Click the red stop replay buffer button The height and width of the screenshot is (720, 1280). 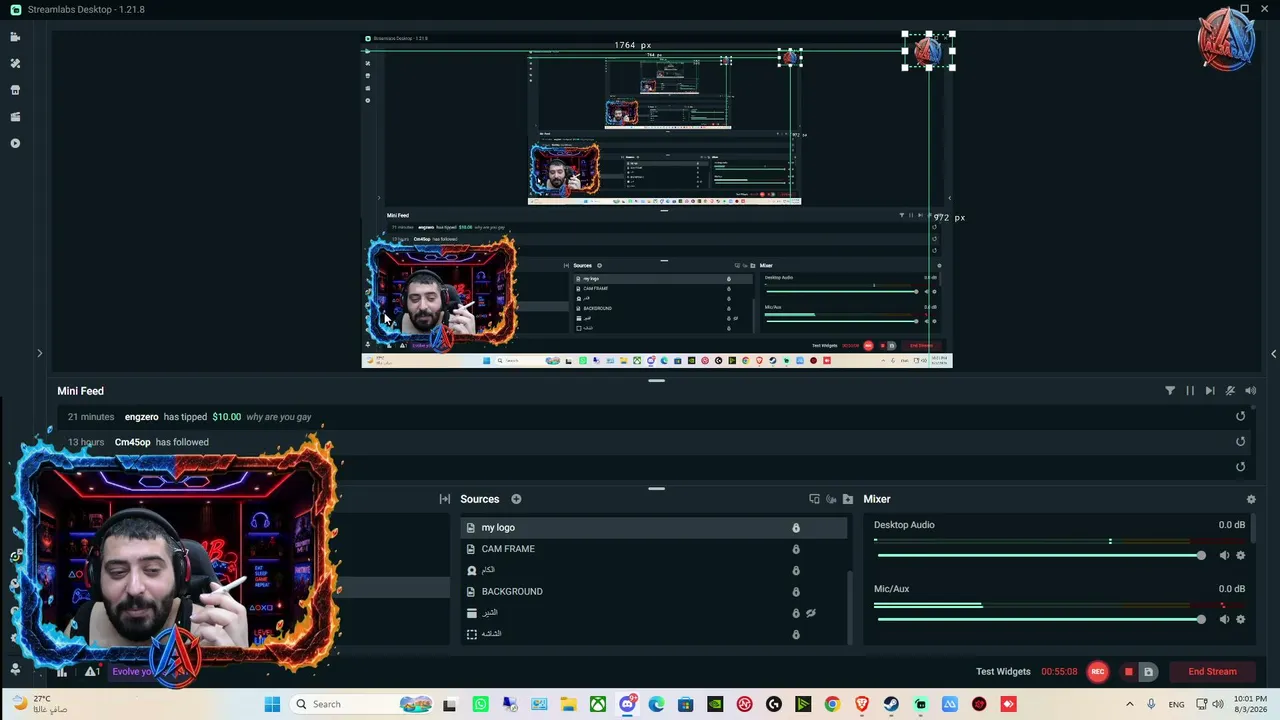pyautogui.click(x=1129, y=672)
